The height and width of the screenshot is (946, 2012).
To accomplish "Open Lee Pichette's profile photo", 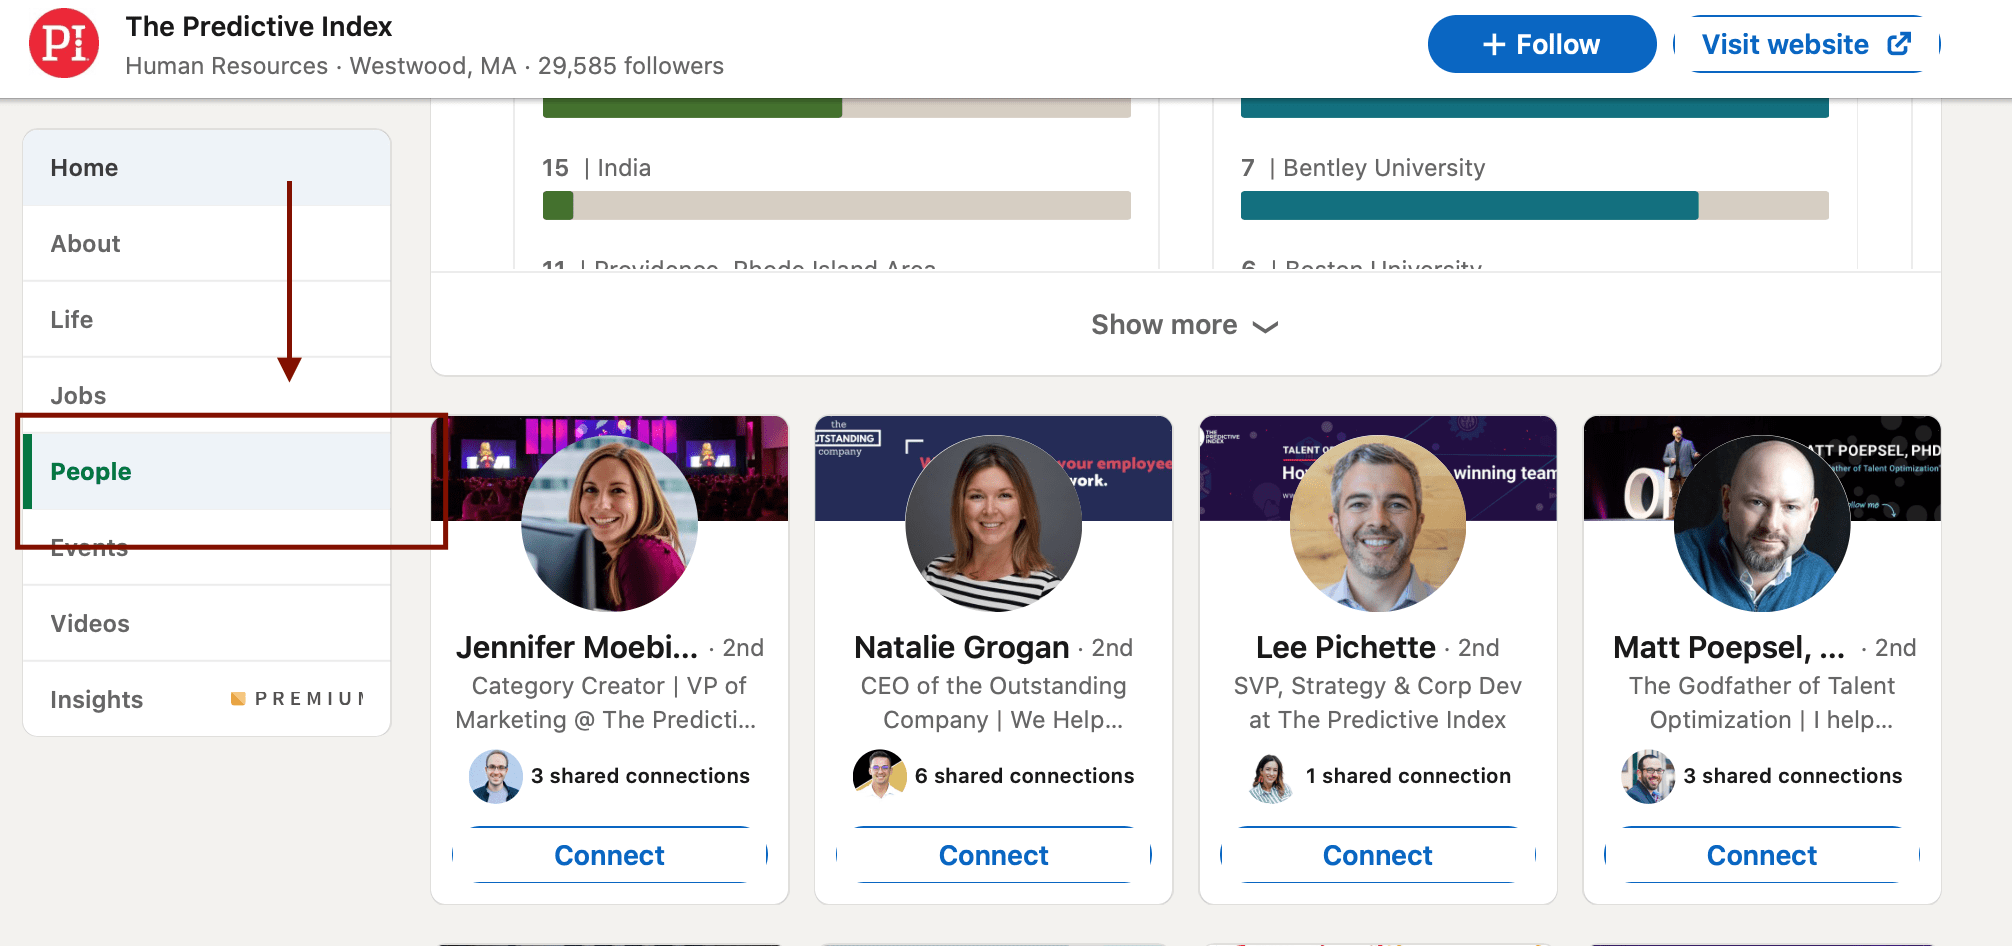I will click(x=1377, y=523).
